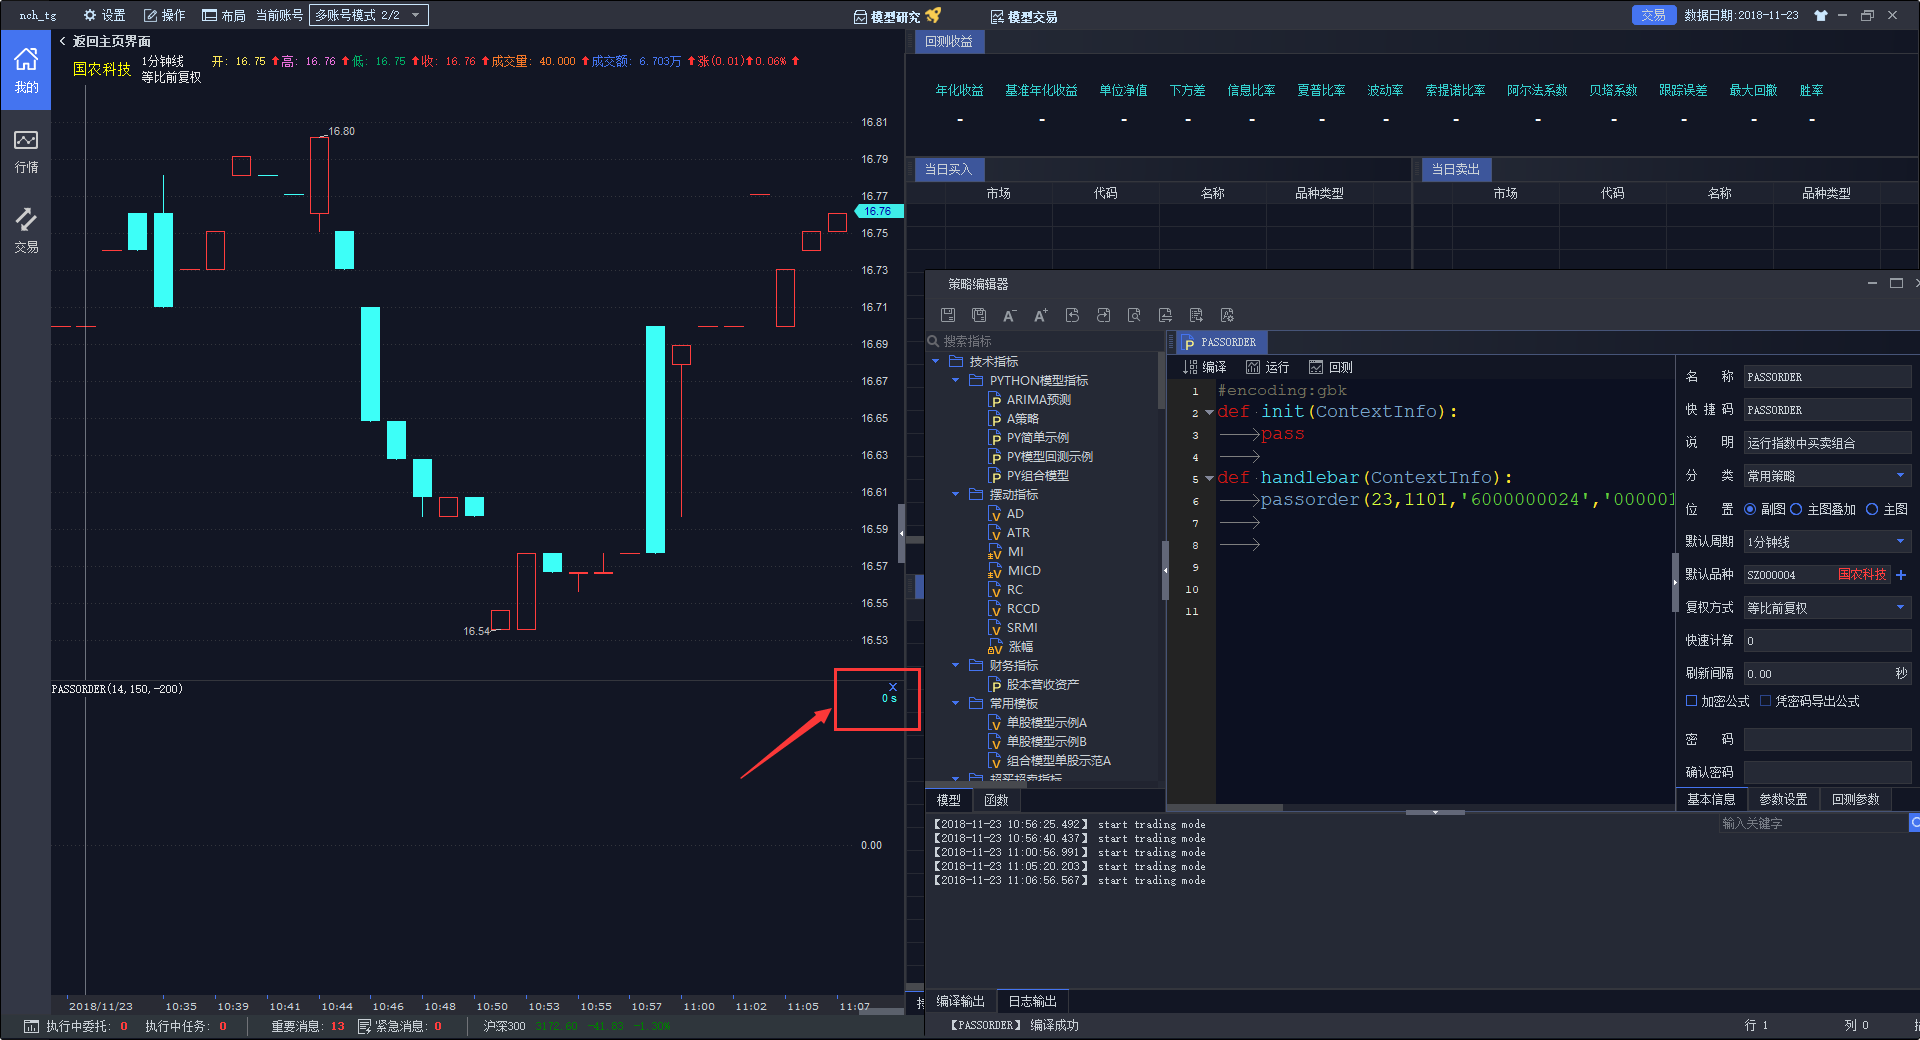Image resolution: width=1920 pixels, height=1040 pixels.
Task: Click the 回测 backtest button
Action: click(x=1331, y=367)
